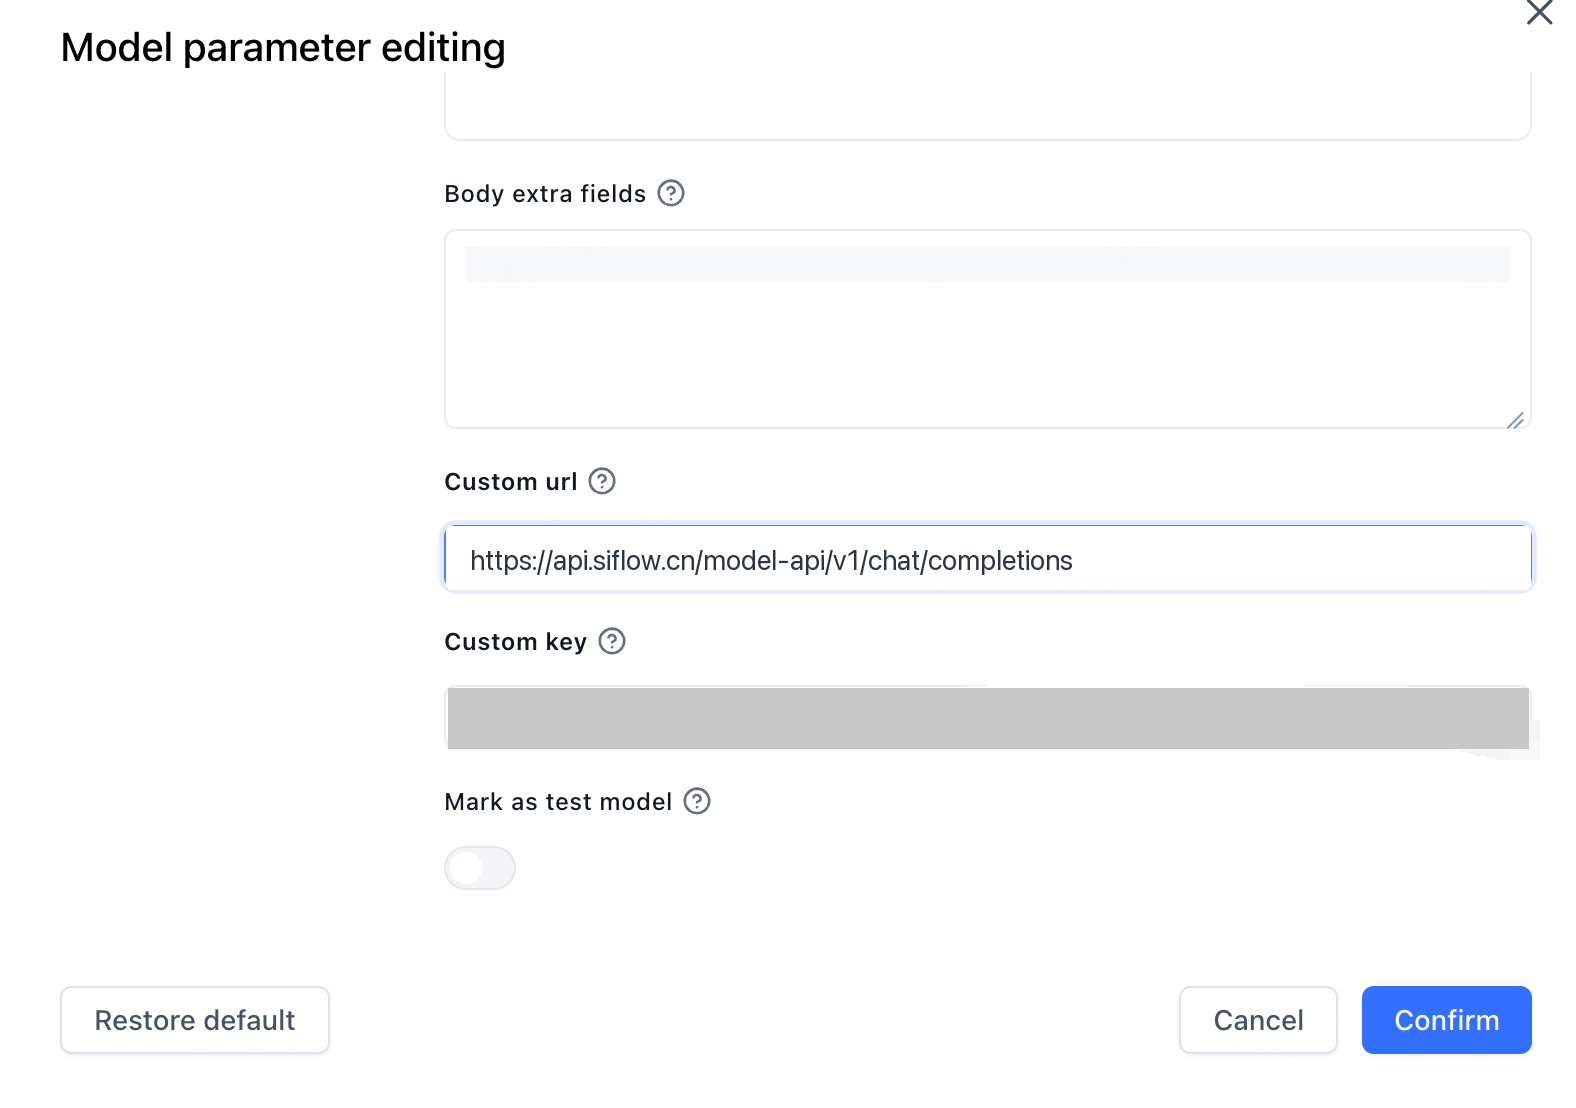Select the Custom url label text
Image resolution: width=1576 pixels, height=1108 pixels.
coord(511,481)
